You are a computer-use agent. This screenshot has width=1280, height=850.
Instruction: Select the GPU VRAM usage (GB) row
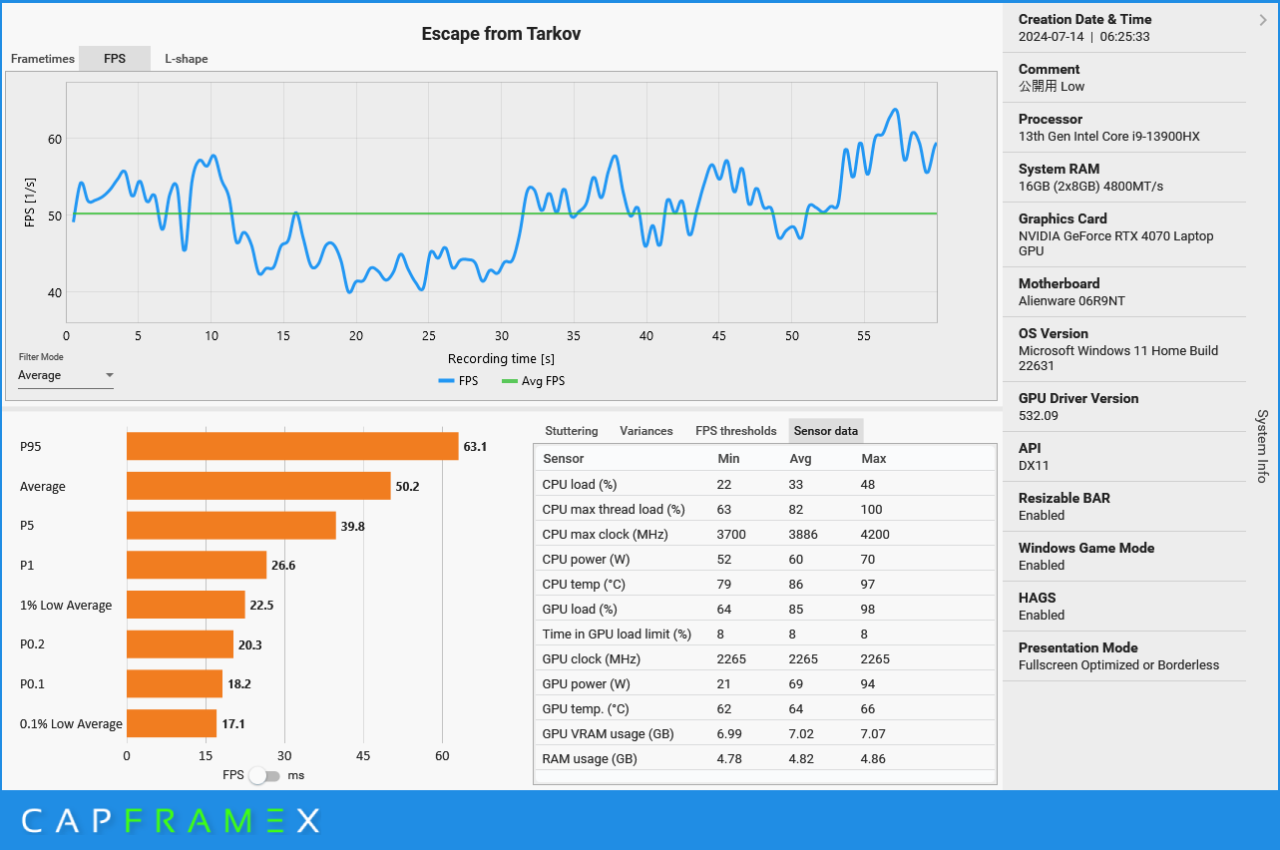pyautogui.click(x=765, y=734)
